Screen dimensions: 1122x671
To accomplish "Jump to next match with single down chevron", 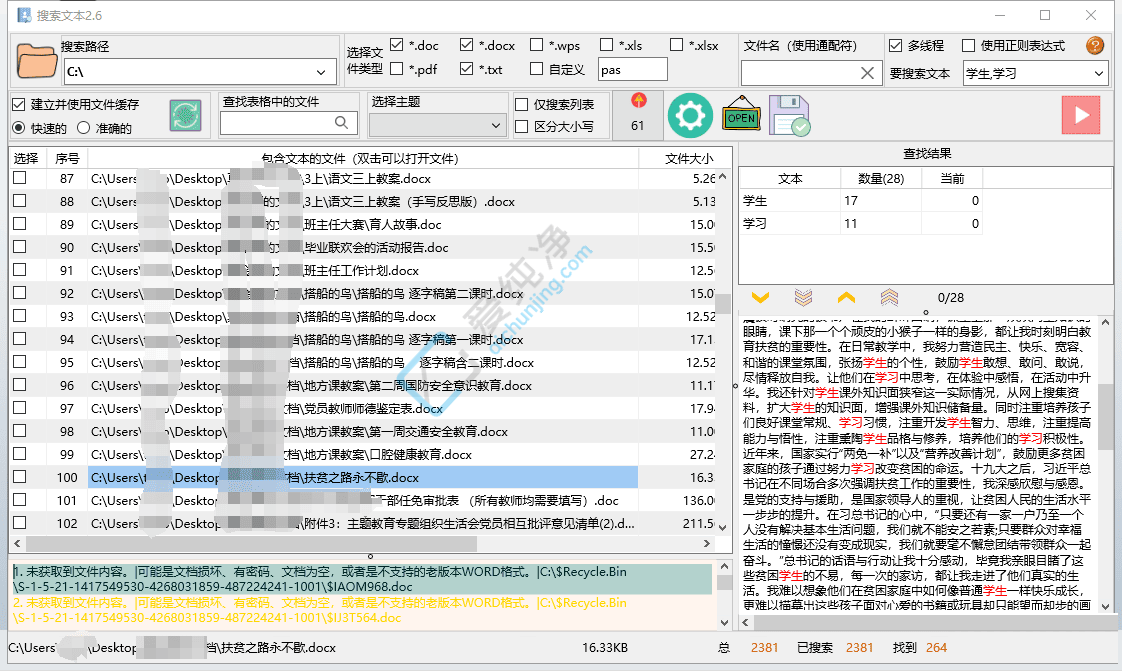I will coord(760,298).
